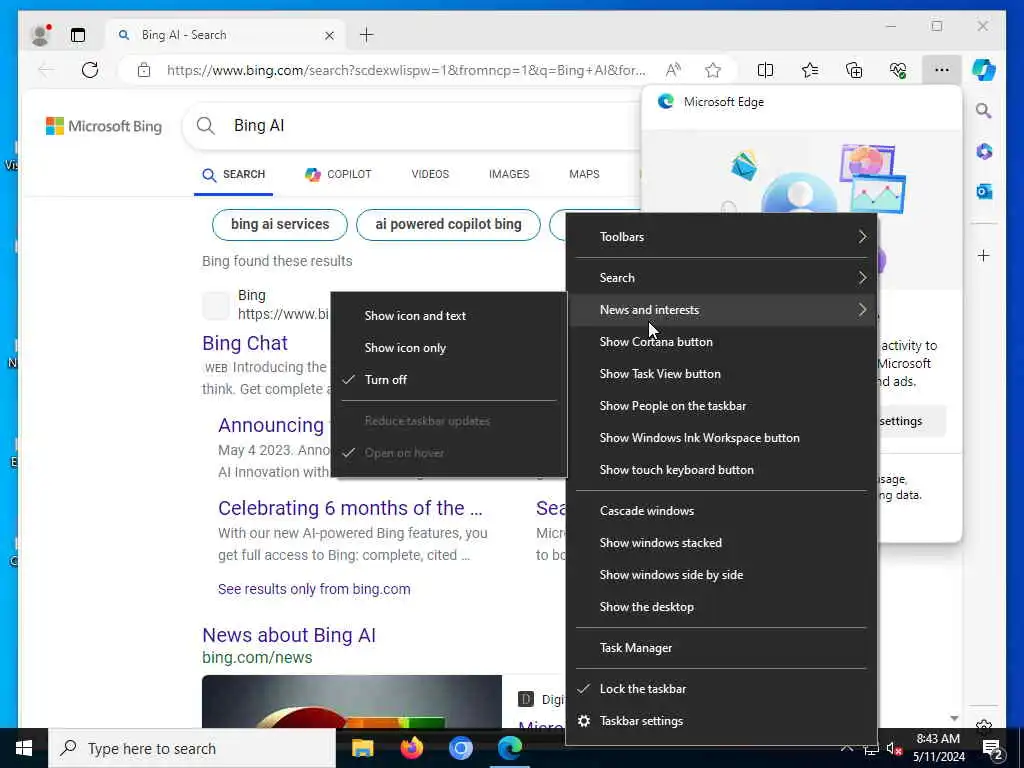Toggle 'Show People on the taskbar'
1024x768 pixels.
721,406
